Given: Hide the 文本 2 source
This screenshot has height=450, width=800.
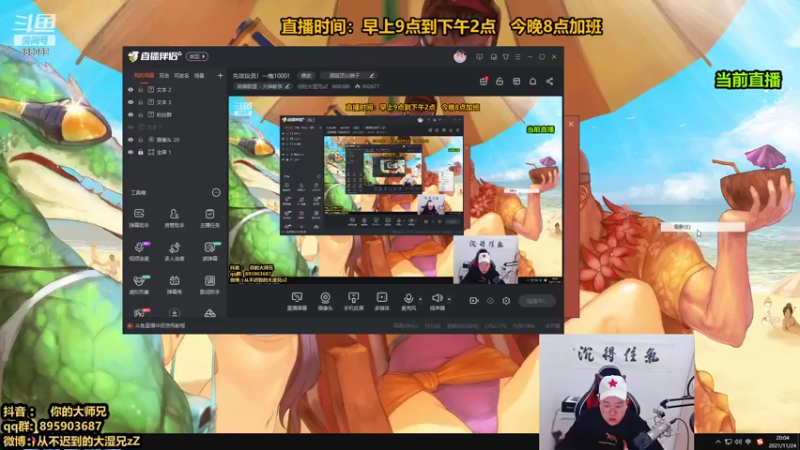Looking at the screenshot, I should point(131,90).
